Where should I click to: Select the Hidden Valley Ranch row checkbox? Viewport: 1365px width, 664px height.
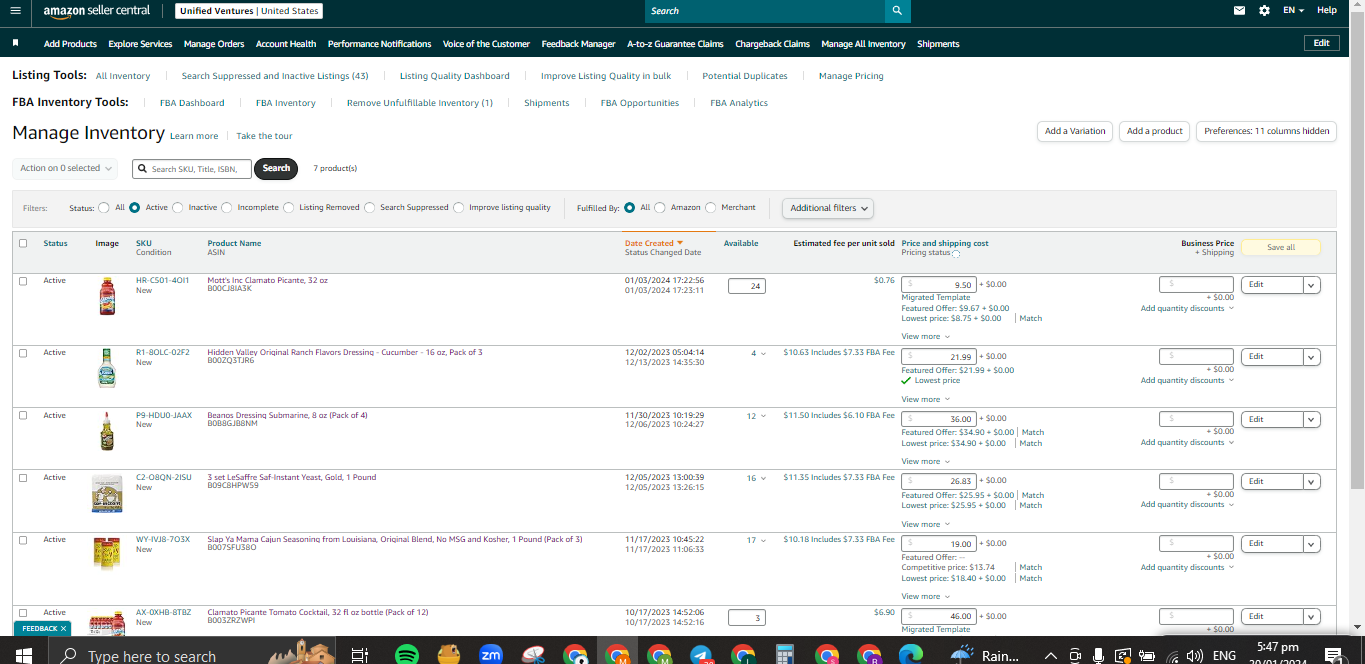point(23,353)
